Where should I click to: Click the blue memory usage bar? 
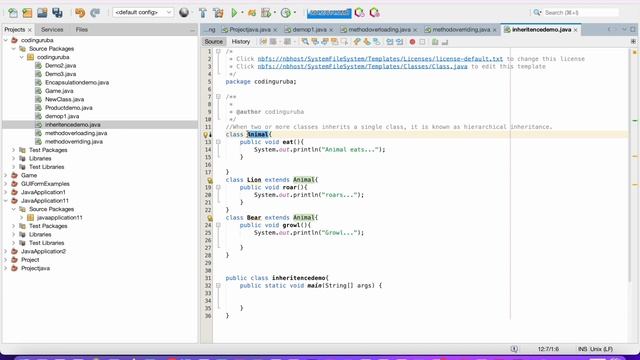(x=329, y=13)
